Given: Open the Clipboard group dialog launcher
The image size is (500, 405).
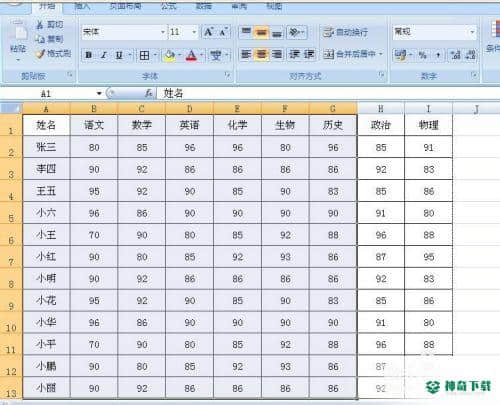Looking at the screenshot, I should point(70,75).
